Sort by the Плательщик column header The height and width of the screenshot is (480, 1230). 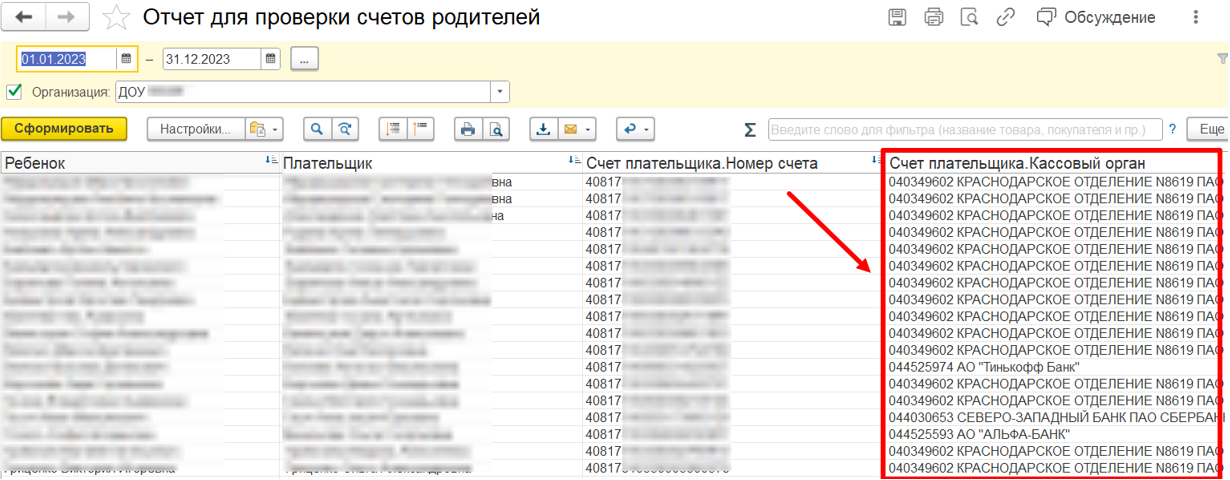click(x=420, y=163)
